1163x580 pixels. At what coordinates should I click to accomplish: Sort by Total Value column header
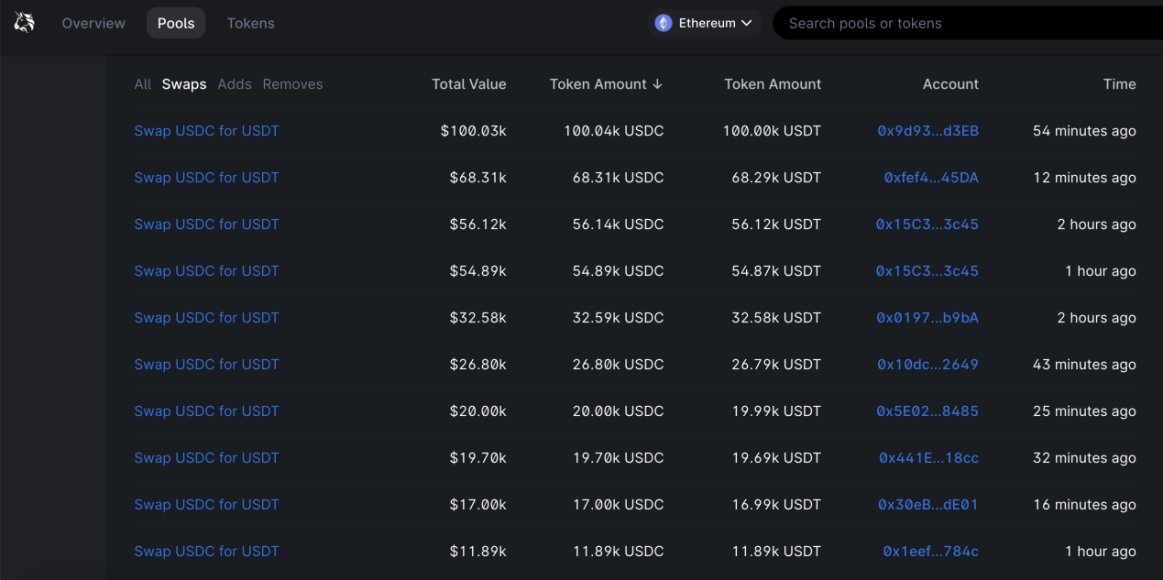click(469, 85)
